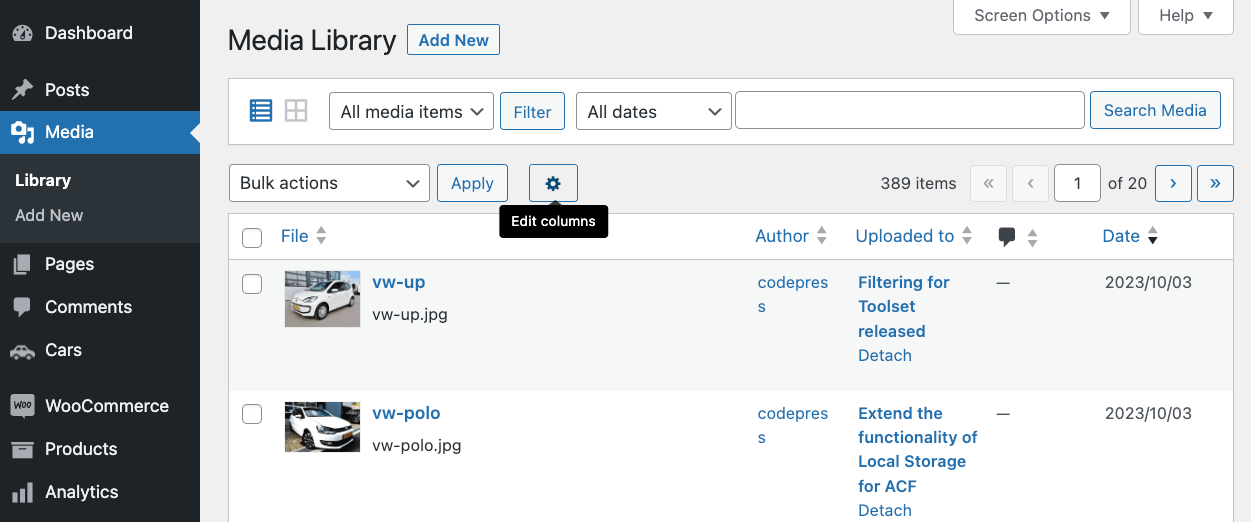The image size is (1251, 522).
Task: Open the All media items dropdown
Action: [x=411, y=112]
